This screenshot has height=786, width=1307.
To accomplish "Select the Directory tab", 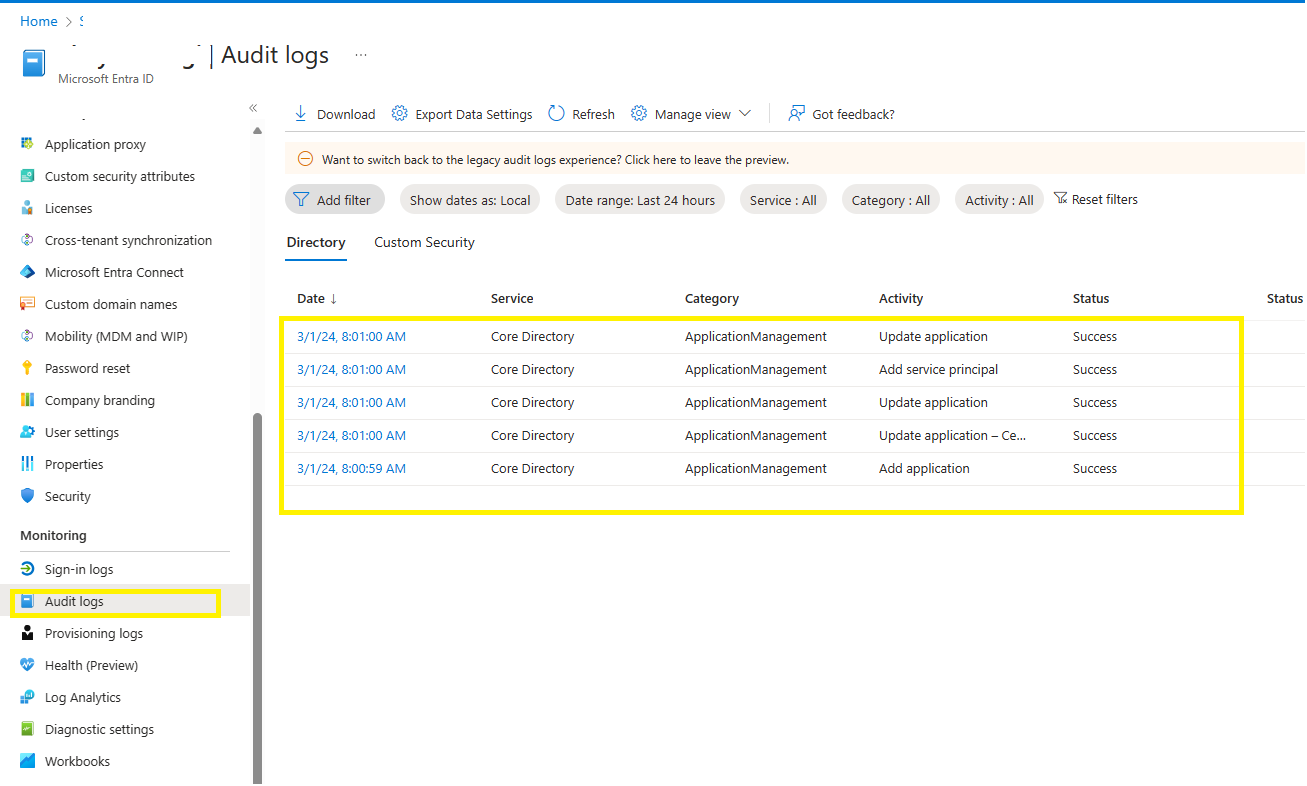I will pos(316,242).
